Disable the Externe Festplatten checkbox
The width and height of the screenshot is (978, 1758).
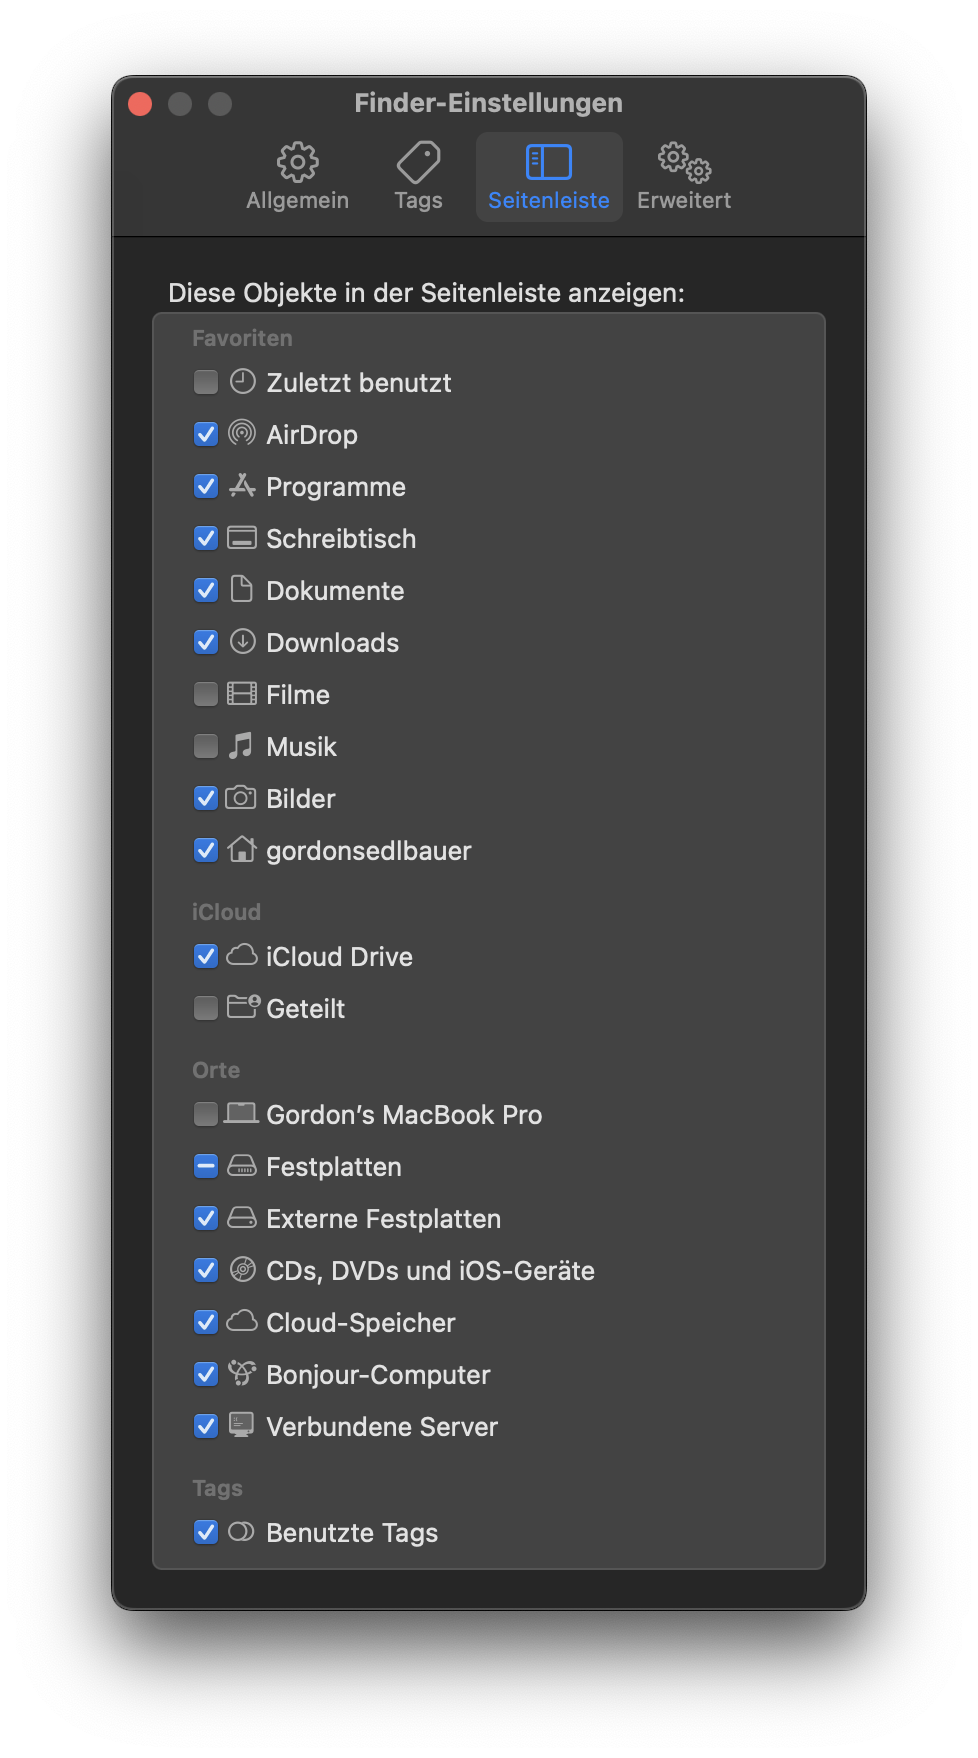[x=206, y=1218]
